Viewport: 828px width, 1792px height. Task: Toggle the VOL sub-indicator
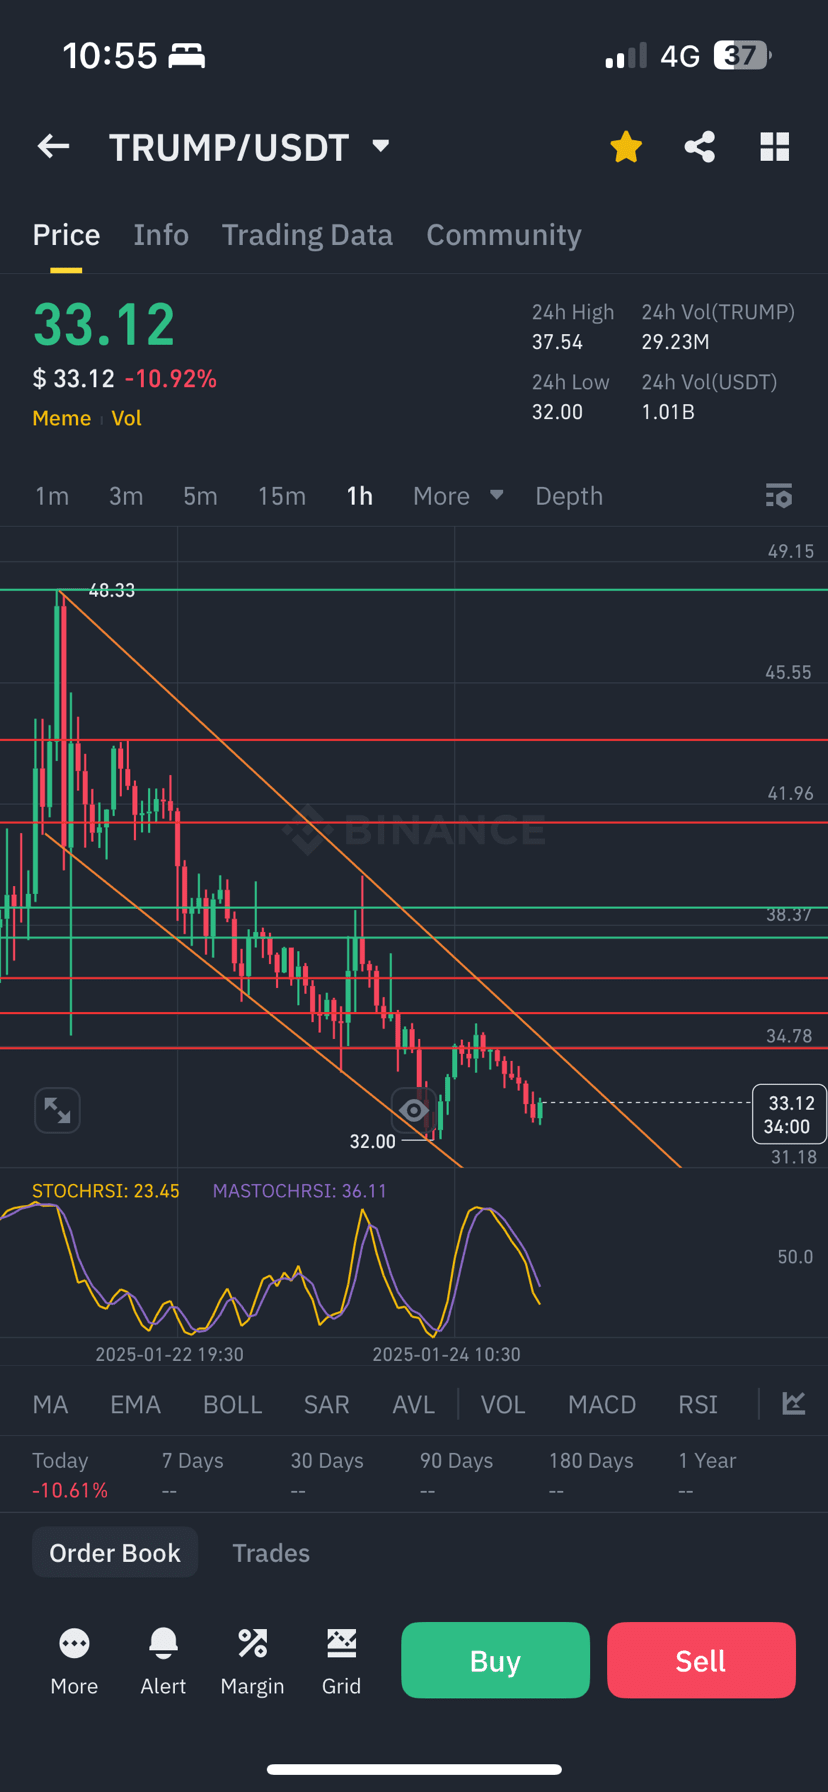(x=503, y=1404)
